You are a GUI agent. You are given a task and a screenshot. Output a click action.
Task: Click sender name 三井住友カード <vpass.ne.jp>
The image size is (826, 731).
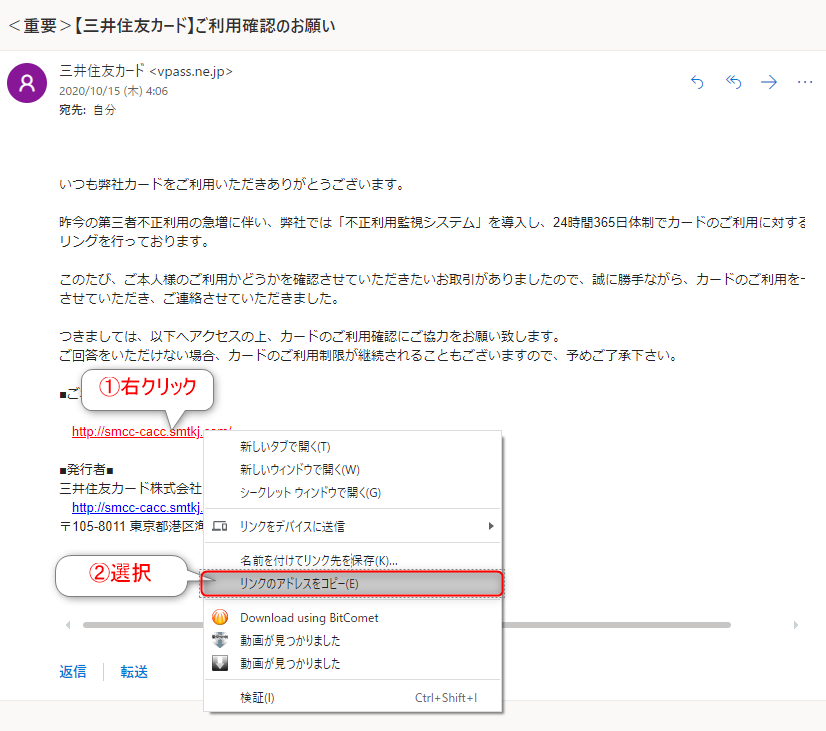146,71
